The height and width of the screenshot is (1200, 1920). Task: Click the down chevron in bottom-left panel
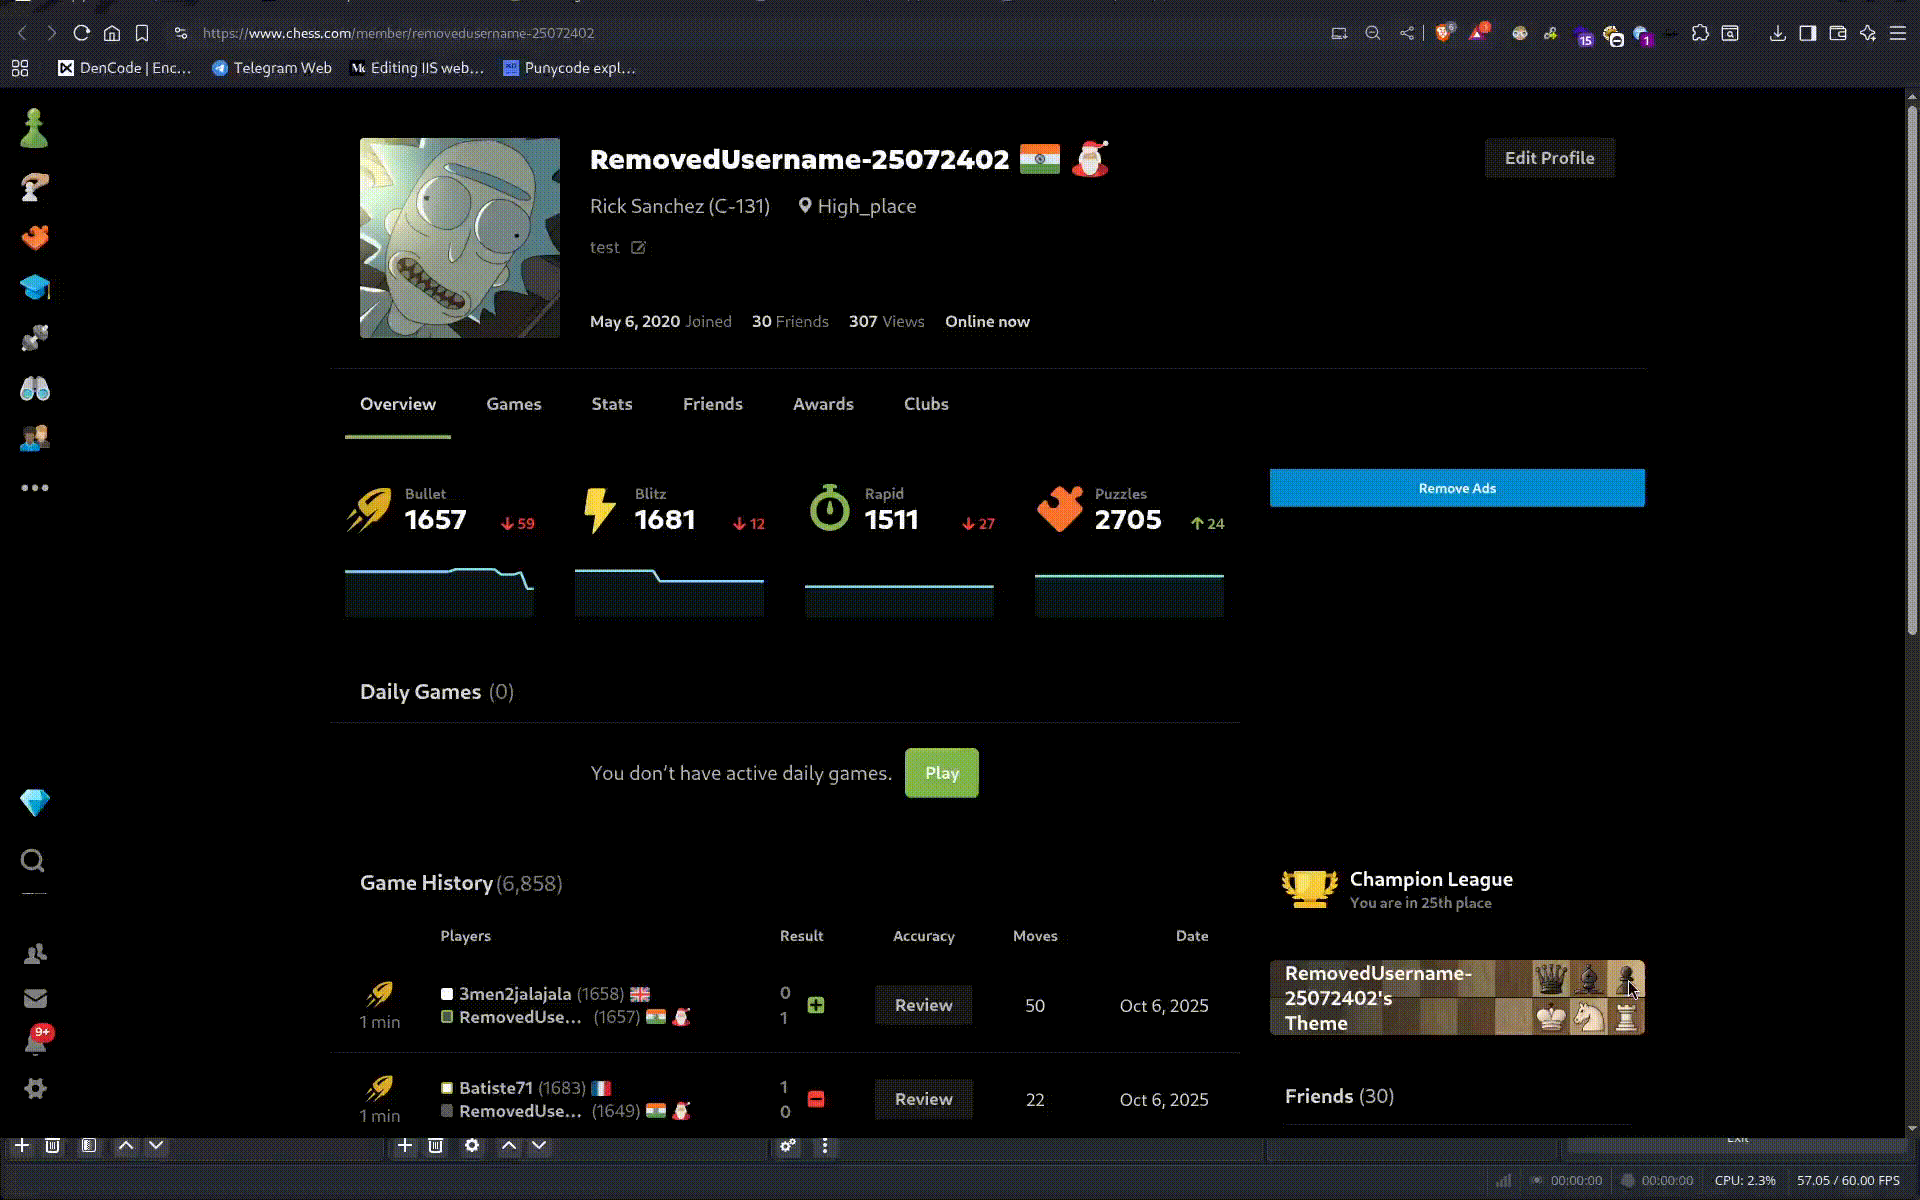coord(156,1146)
